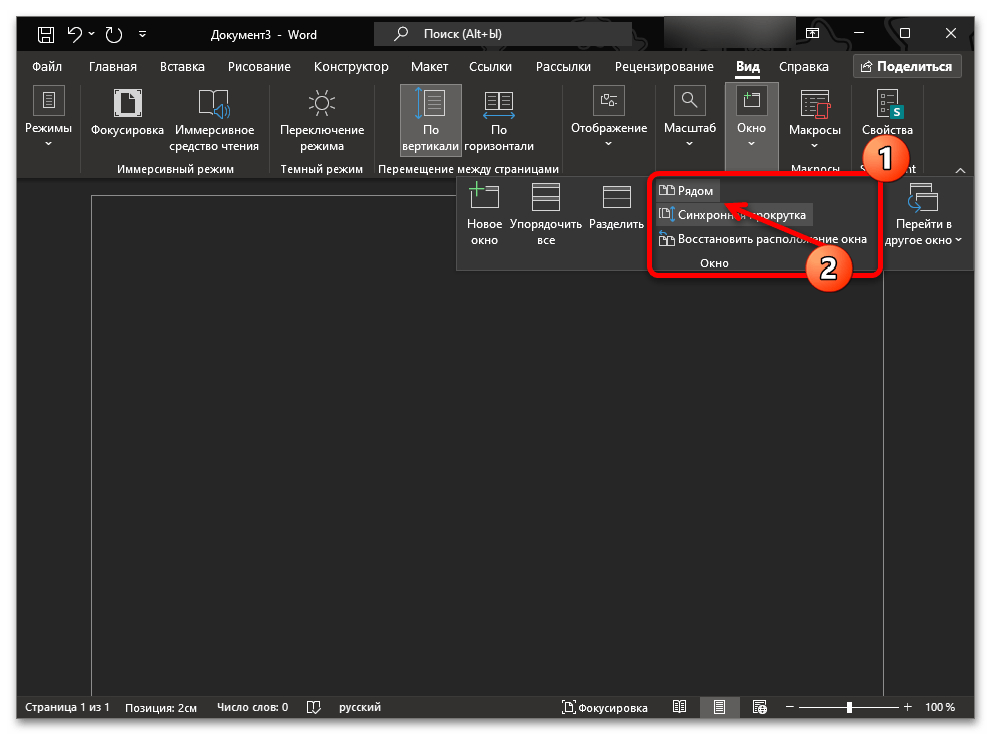Enable vertical page movement (По вертикали)
Image resolution: width=991 pixels, height=735 pixels.
[x=431, y=120]
